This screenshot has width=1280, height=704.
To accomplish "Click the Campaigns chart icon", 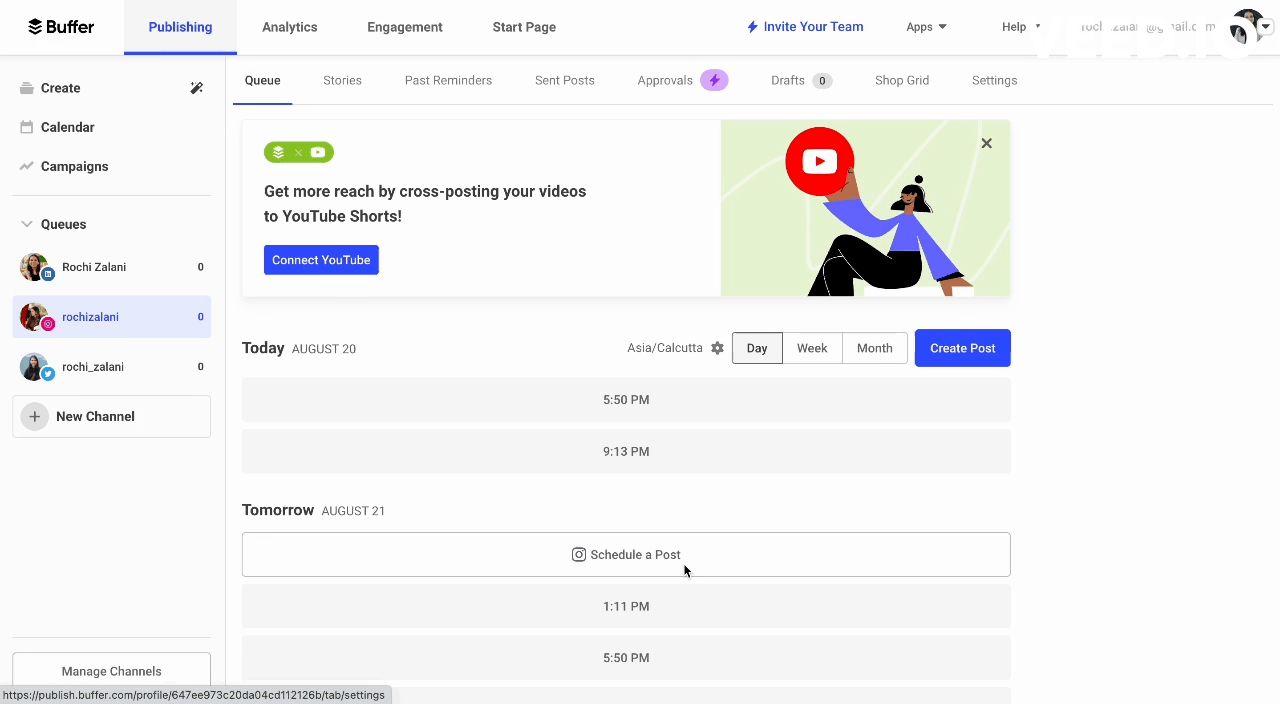I will pyautogui.click(x=27, y=166).
